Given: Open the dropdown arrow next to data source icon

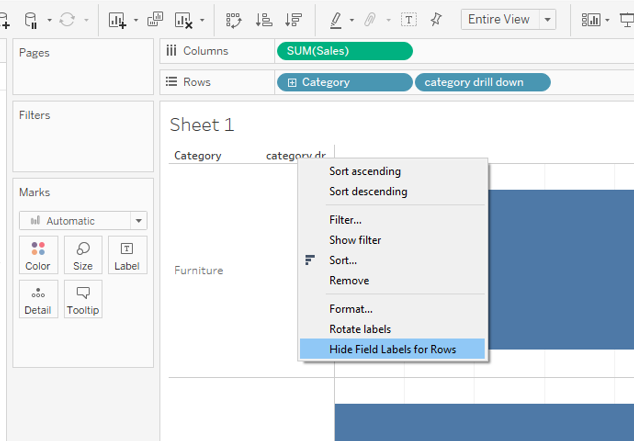Looking at the screenshot, I should tap(49, 20).
